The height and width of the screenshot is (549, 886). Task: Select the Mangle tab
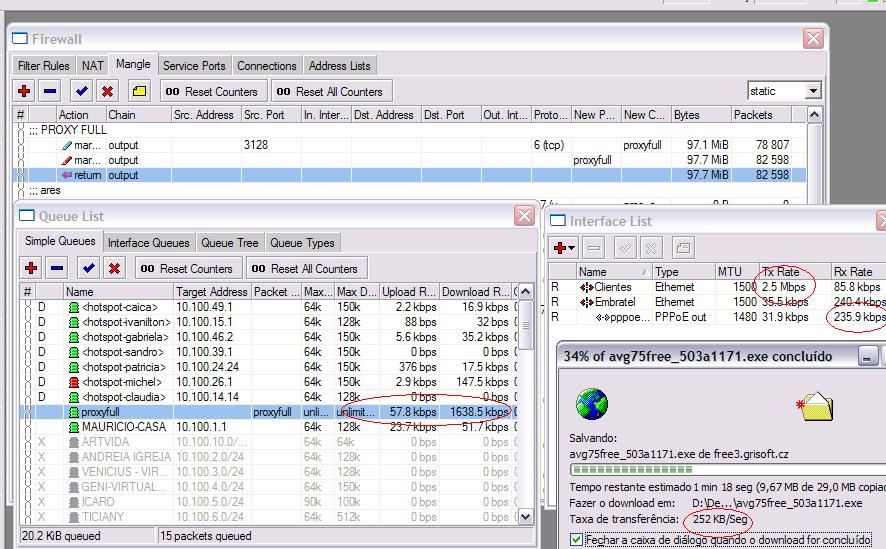133,64
